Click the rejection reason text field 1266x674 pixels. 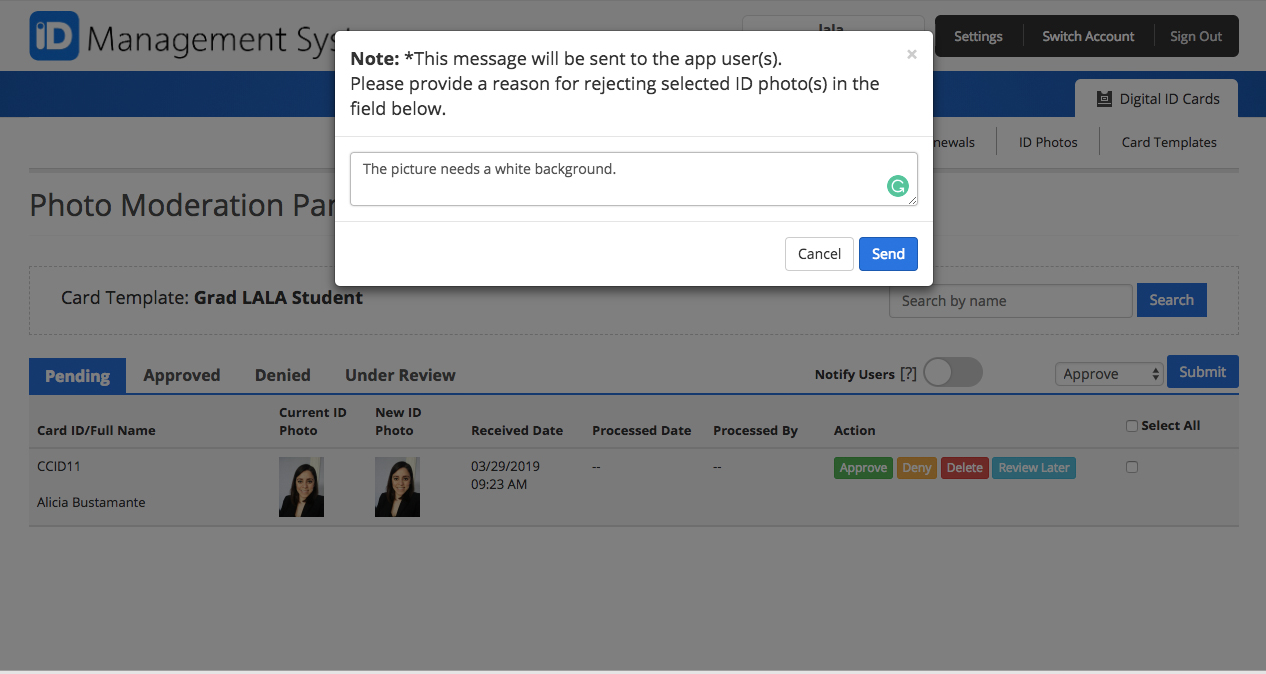[x=634, y=179]
